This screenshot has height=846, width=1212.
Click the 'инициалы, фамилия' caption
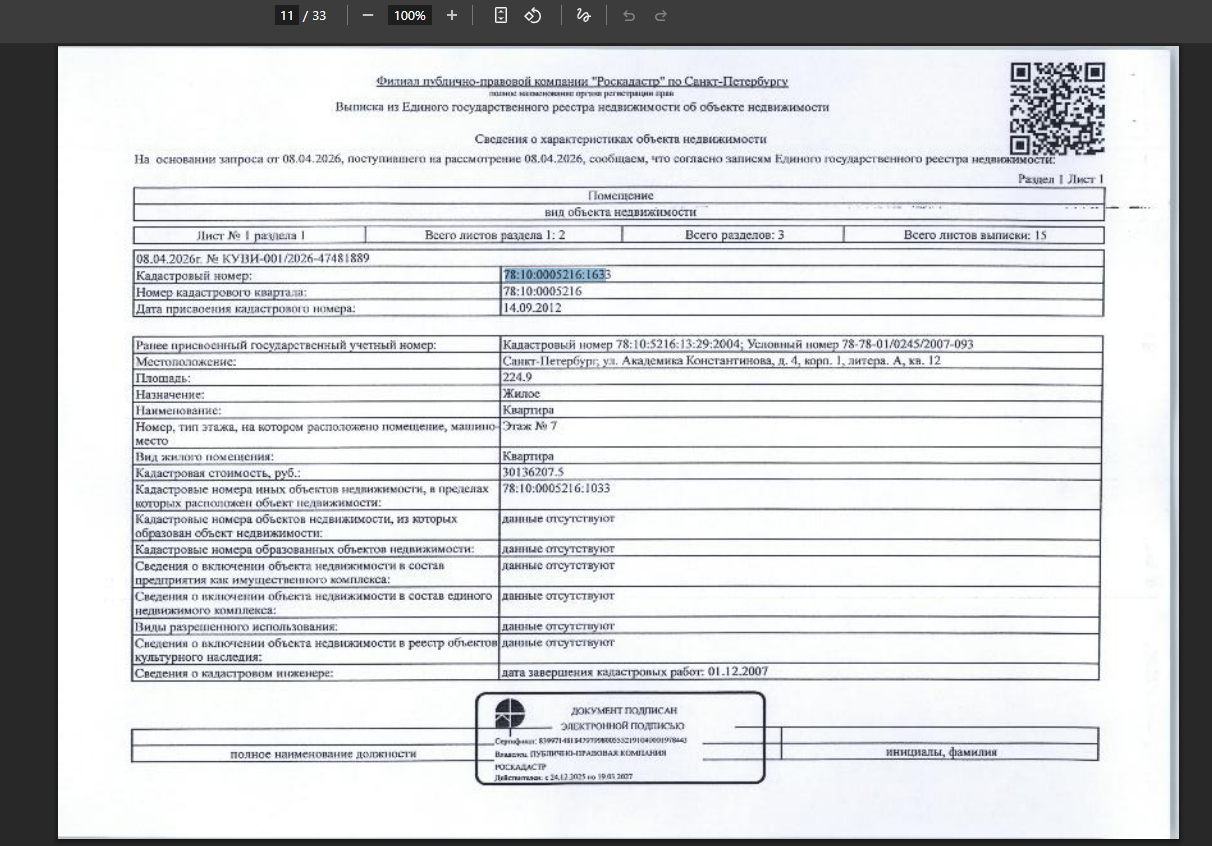(x=941, y=752)
